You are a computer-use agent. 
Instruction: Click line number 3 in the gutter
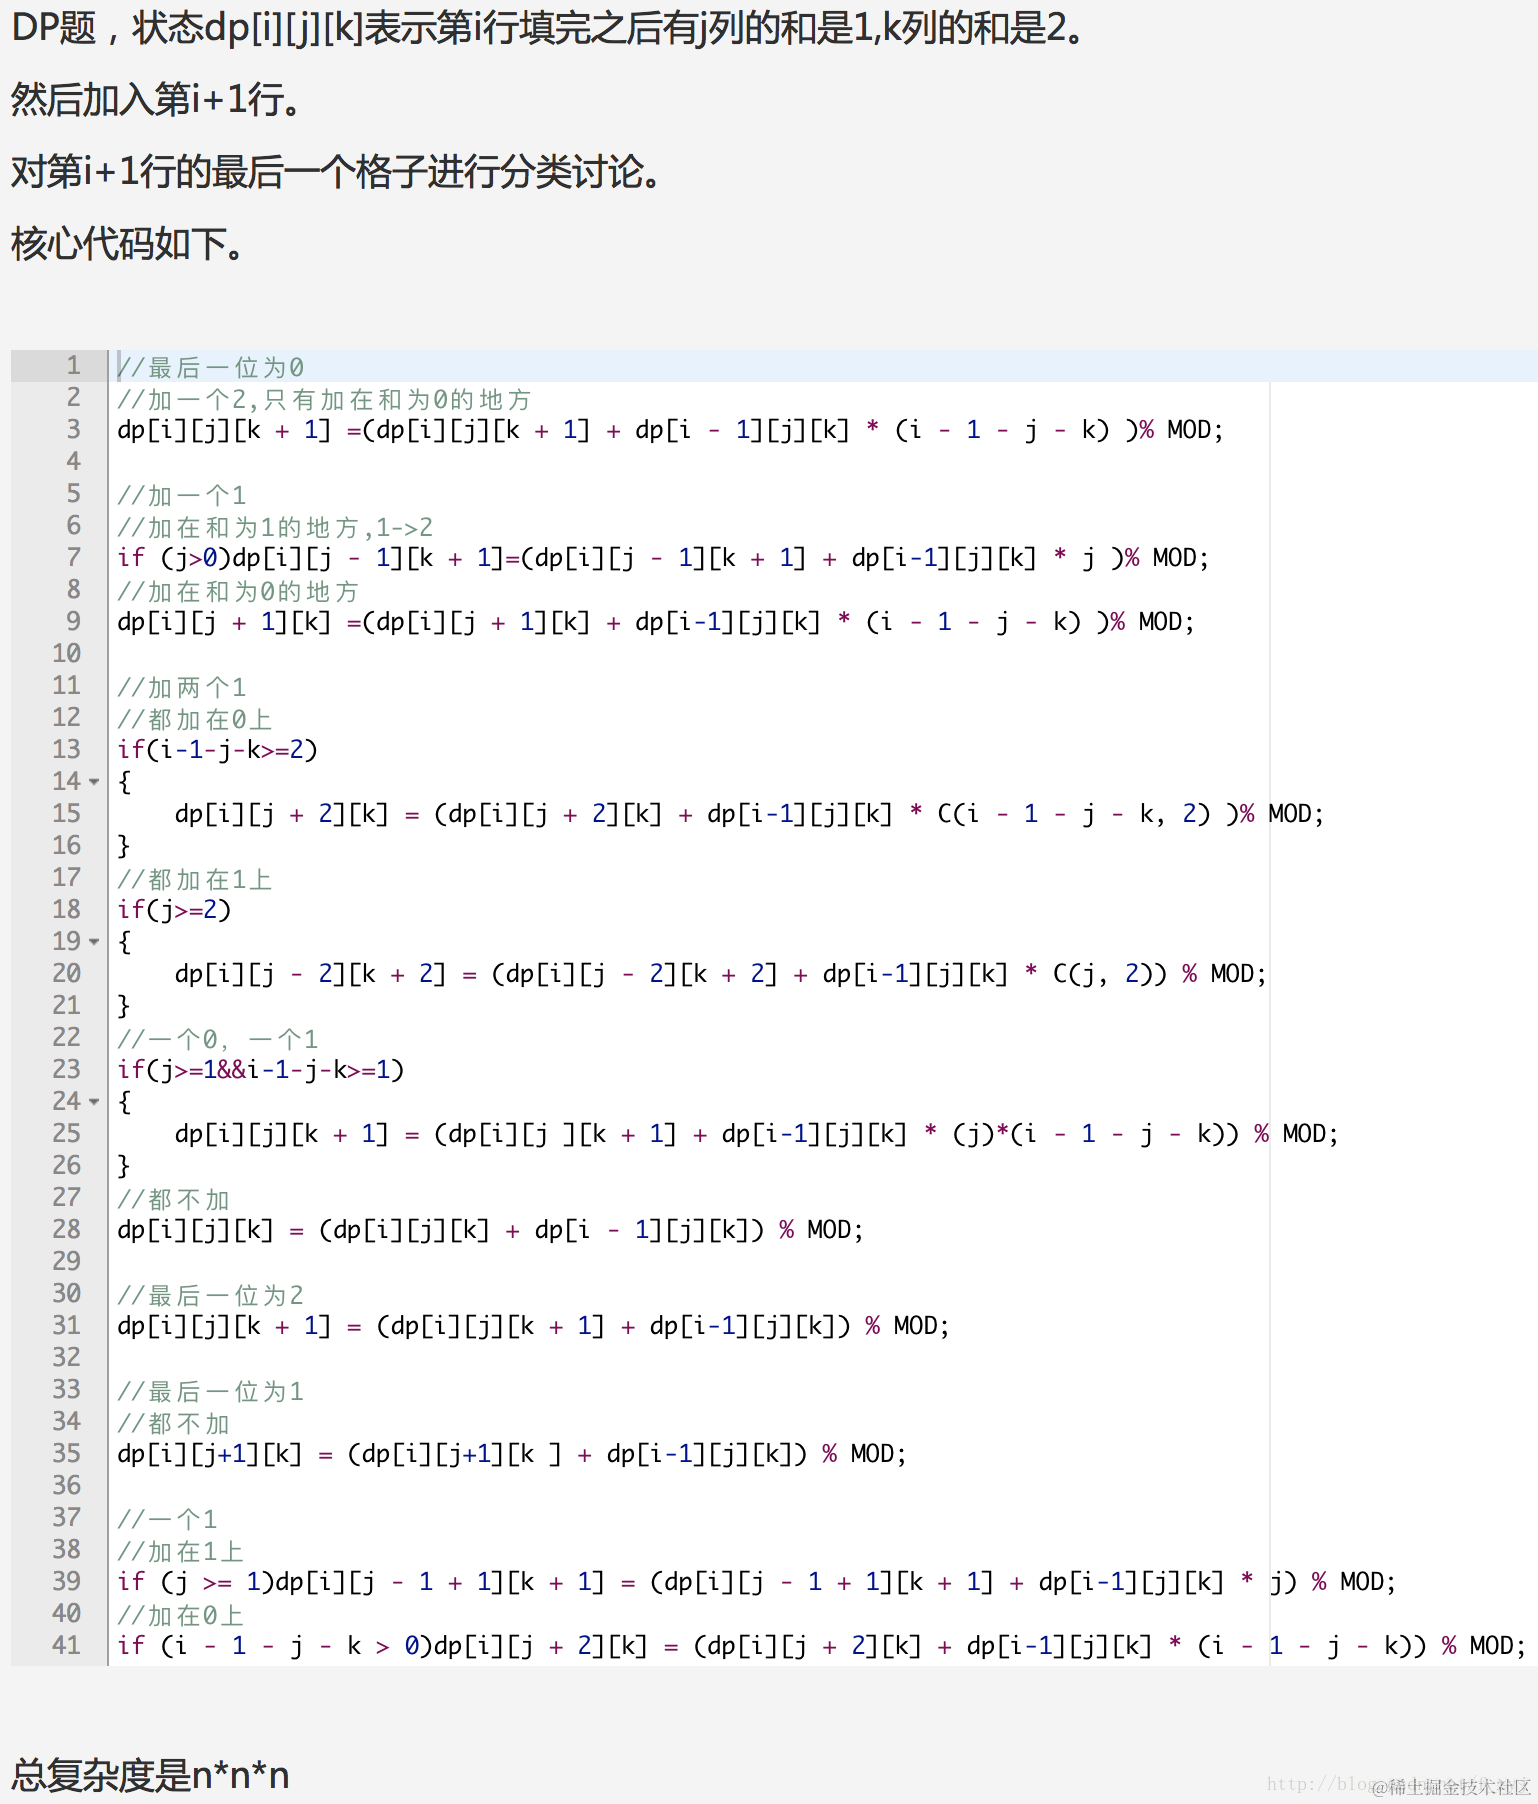coord(73,430)
